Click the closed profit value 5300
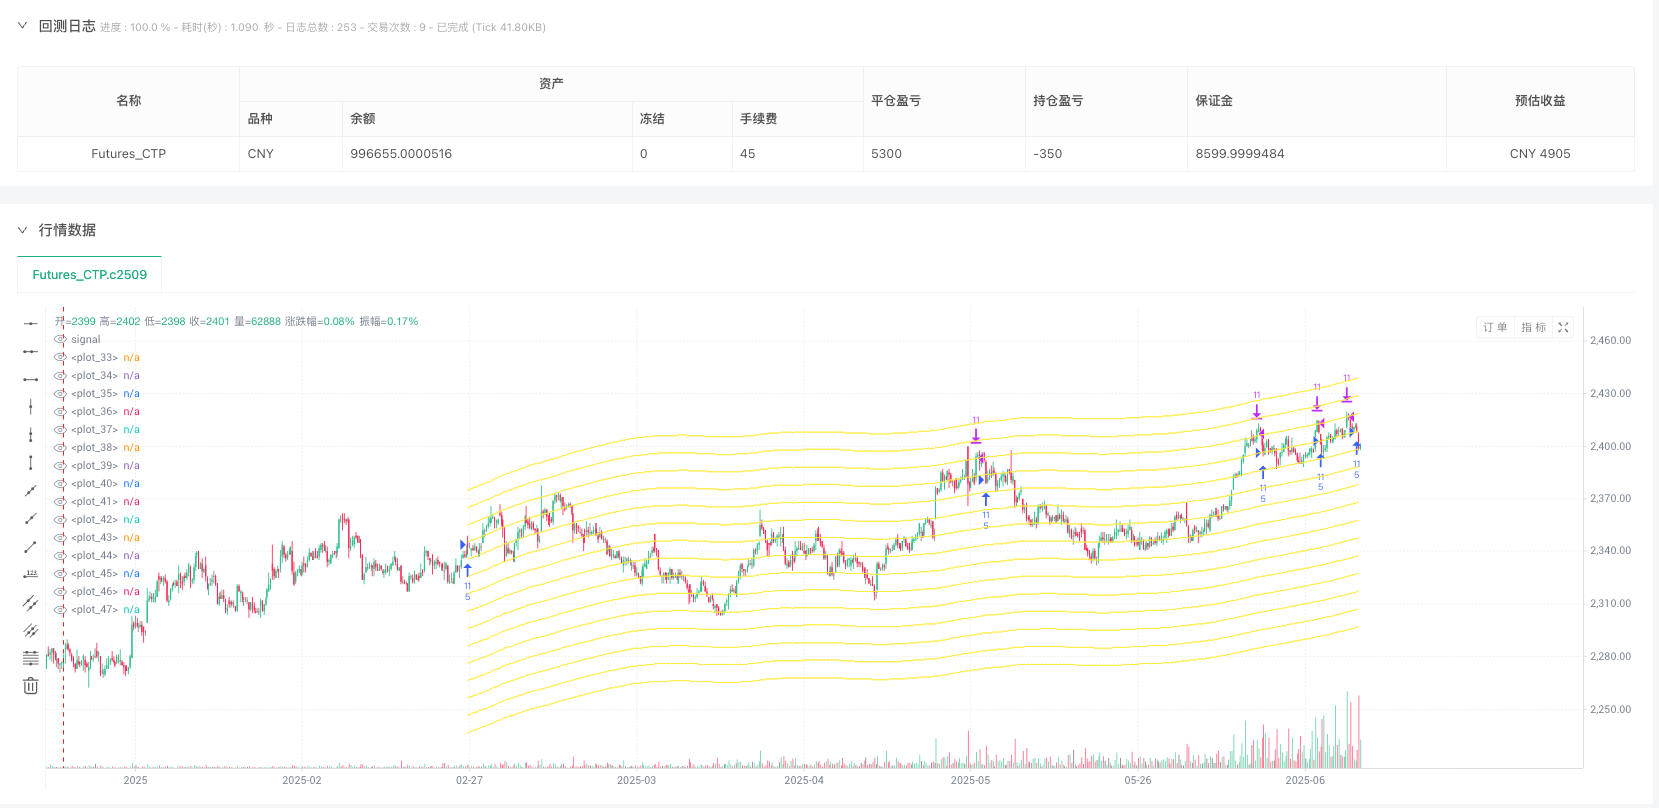 tap(886, 154)
